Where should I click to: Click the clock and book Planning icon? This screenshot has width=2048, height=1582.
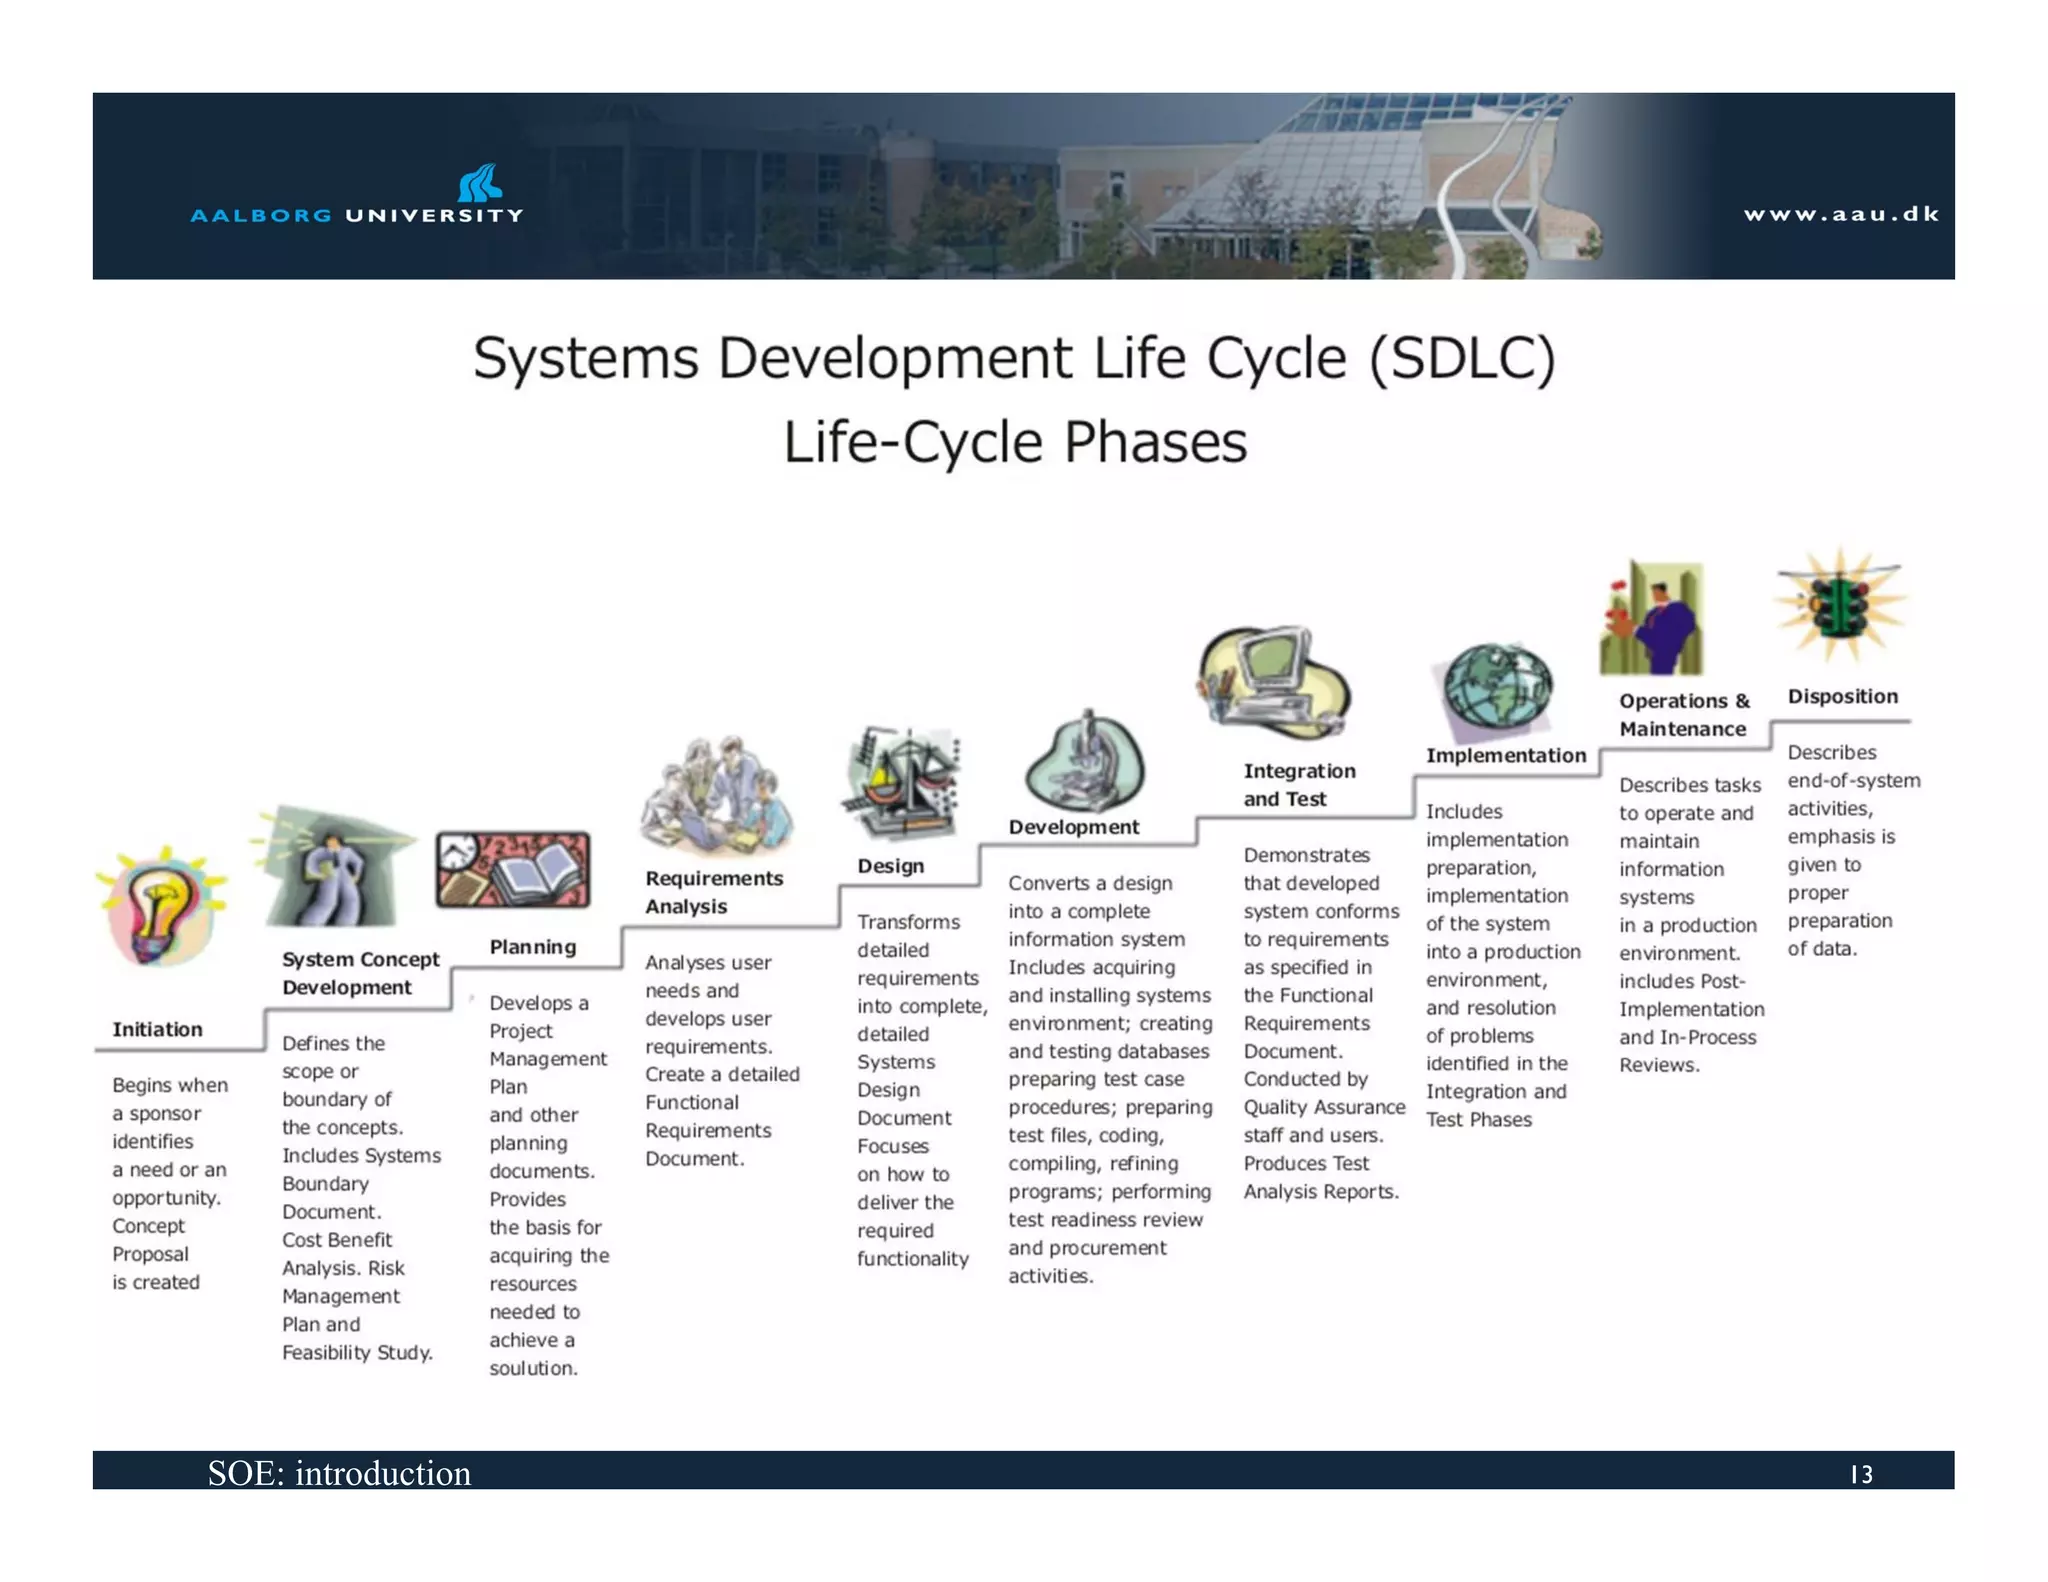(513, 869)
